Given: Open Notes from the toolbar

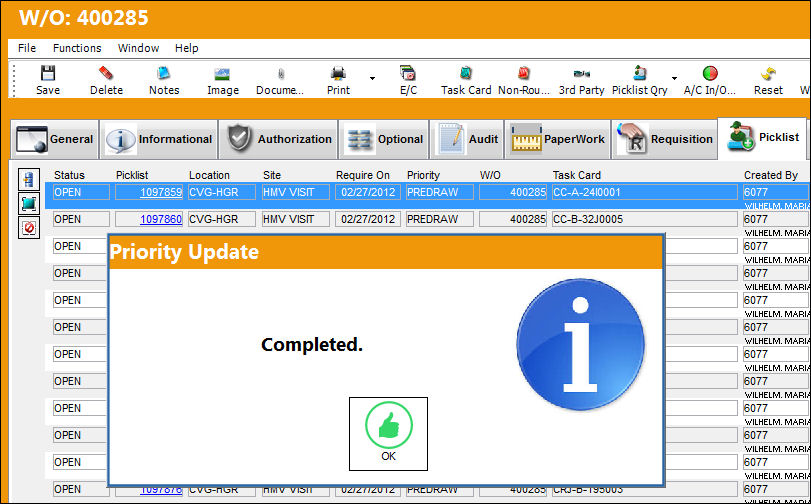Looking at the screenshot, I should [163, 73].
